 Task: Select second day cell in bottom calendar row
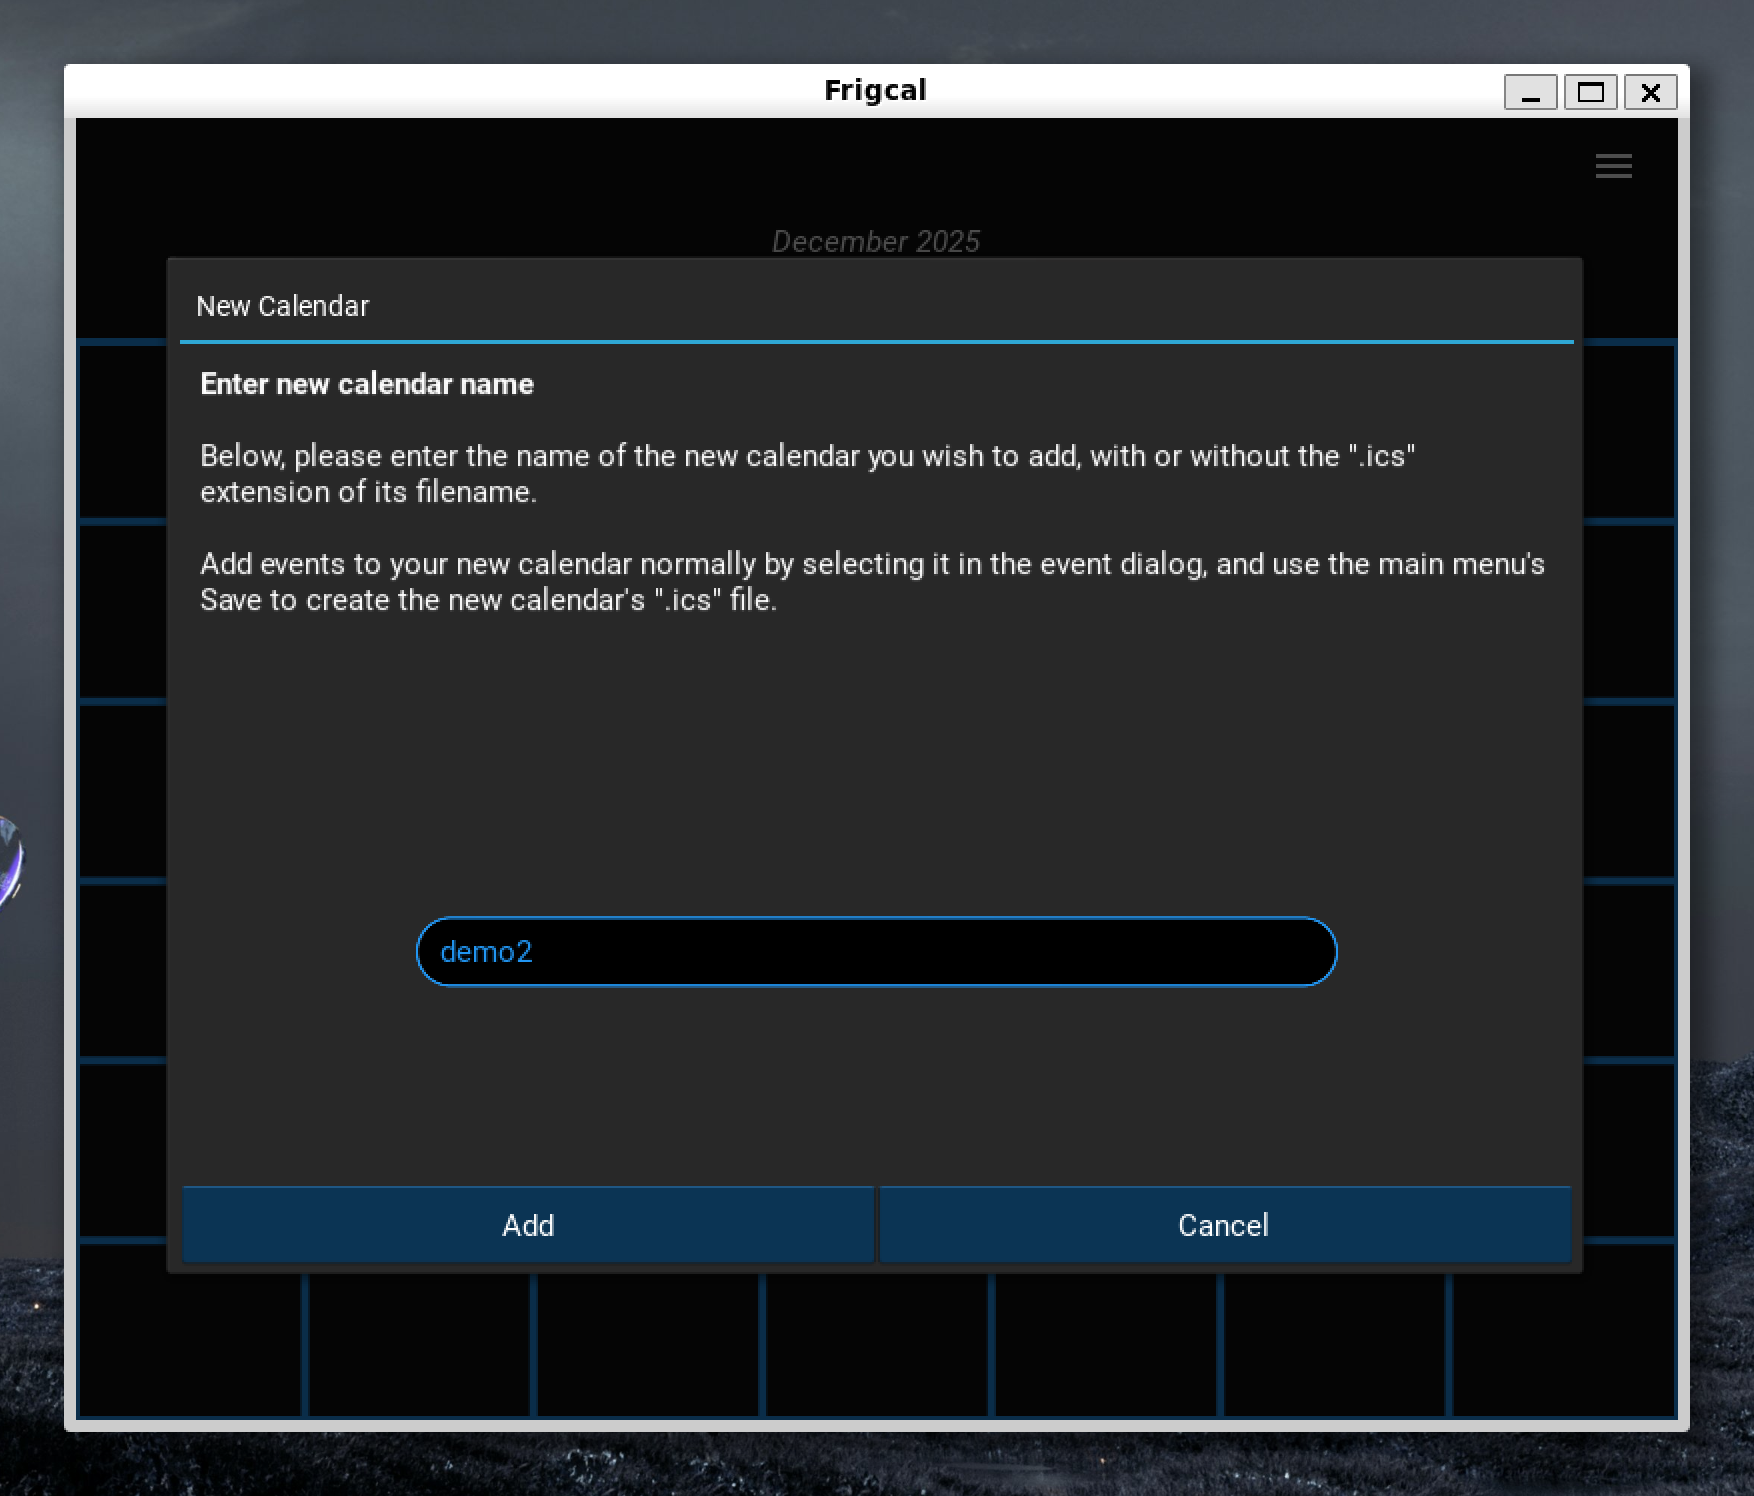tap(419, 1345)
